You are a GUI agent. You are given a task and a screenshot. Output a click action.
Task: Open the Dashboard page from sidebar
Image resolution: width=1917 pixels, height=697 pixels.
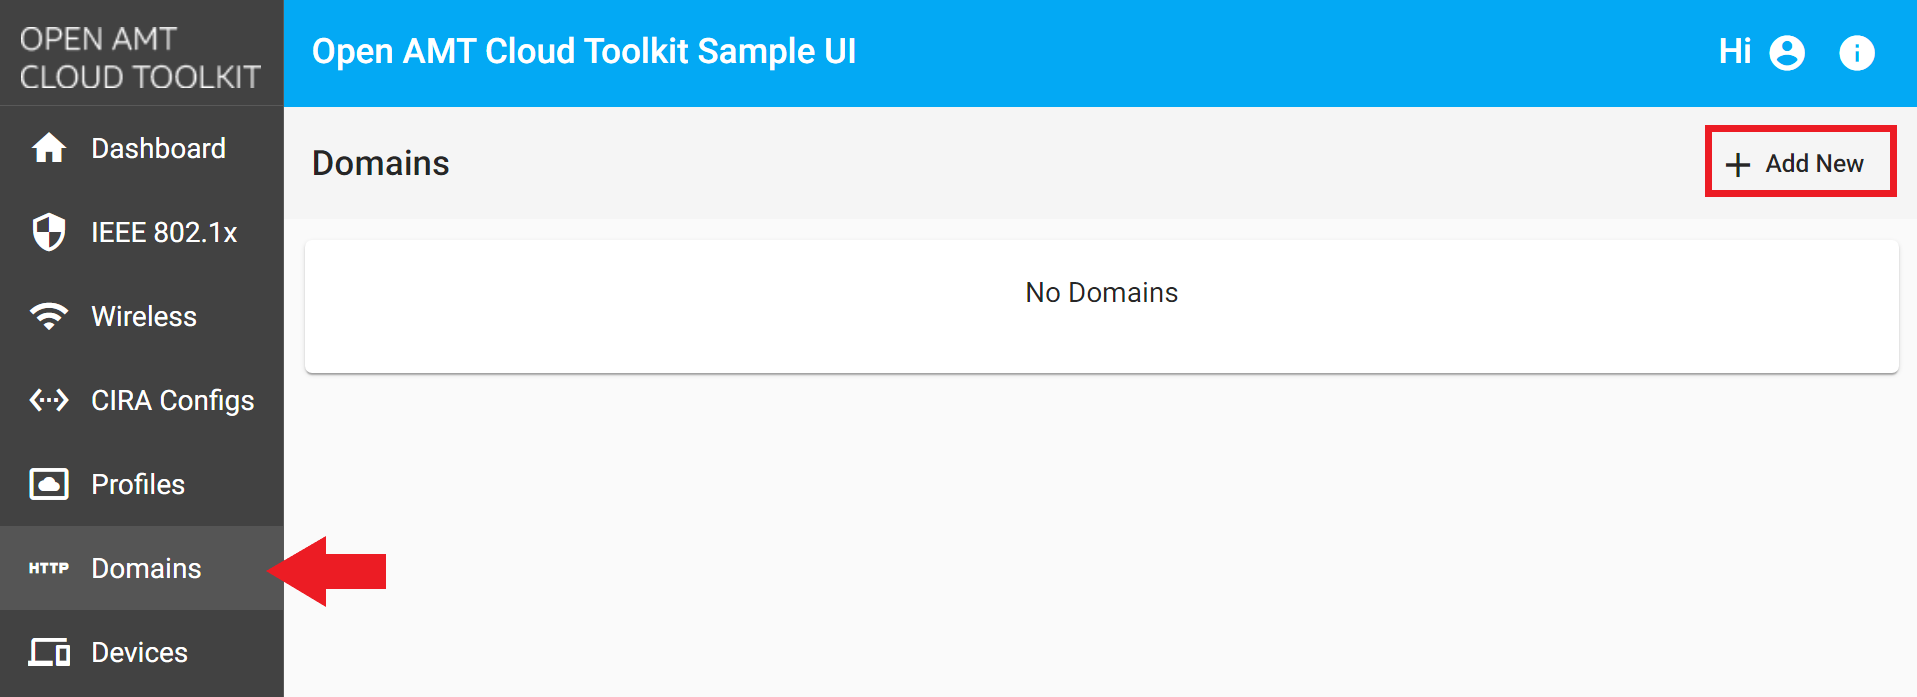pyautogui.click(x=157, y=148)
